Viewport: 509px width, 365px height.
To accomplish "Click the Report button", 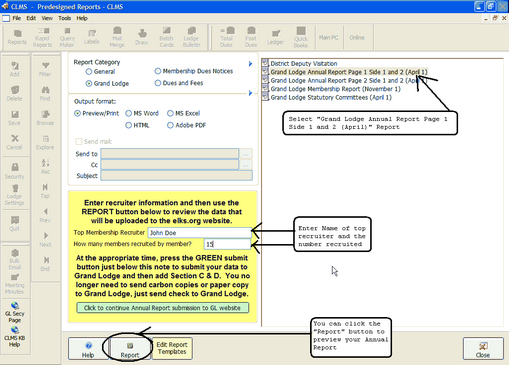I will (130, 348).
